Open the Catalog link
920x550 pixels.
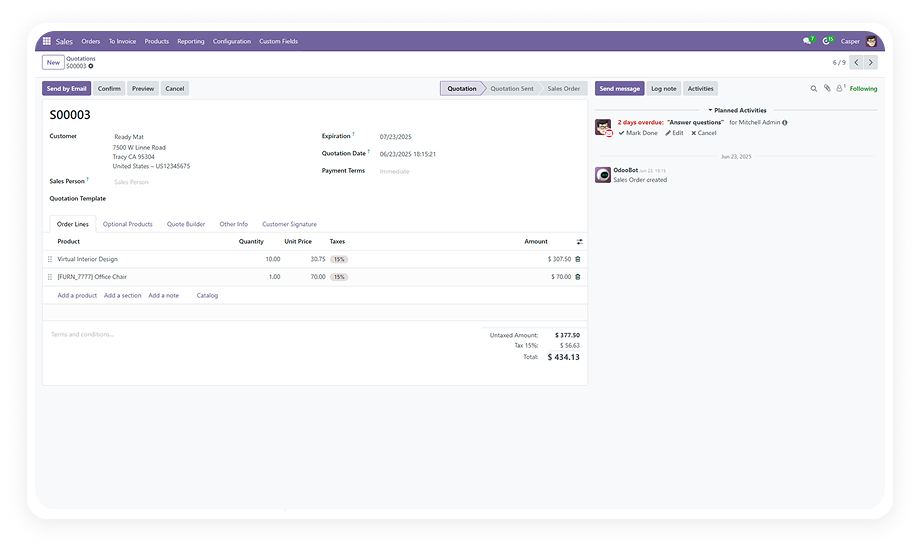click(207, 296)
